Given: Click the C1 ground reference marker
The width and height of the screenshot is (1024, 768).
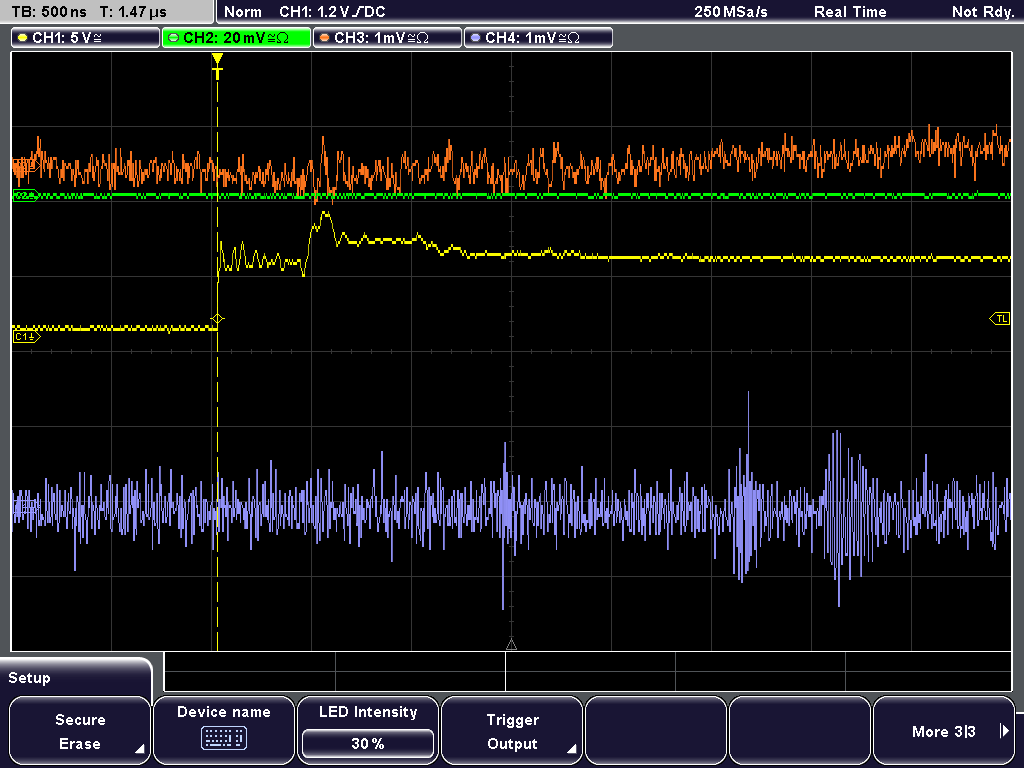Looking at the screenshot, I should click(26, 337).
